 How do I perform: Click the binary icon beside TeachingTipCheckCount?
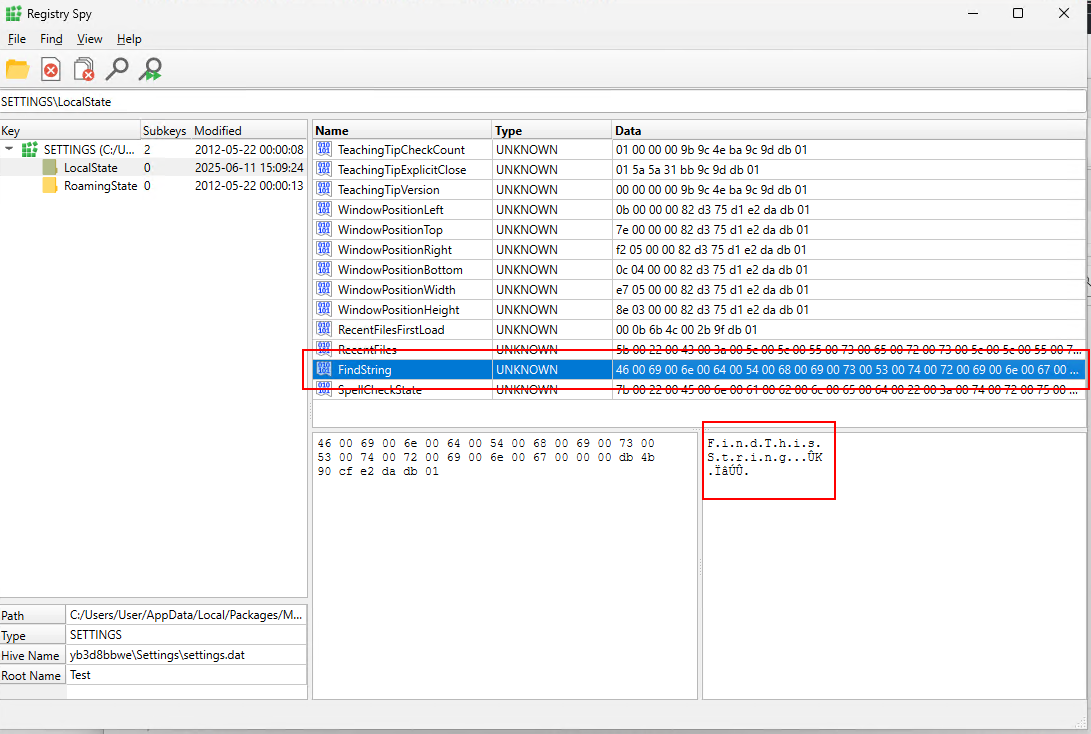click(324, 149)
